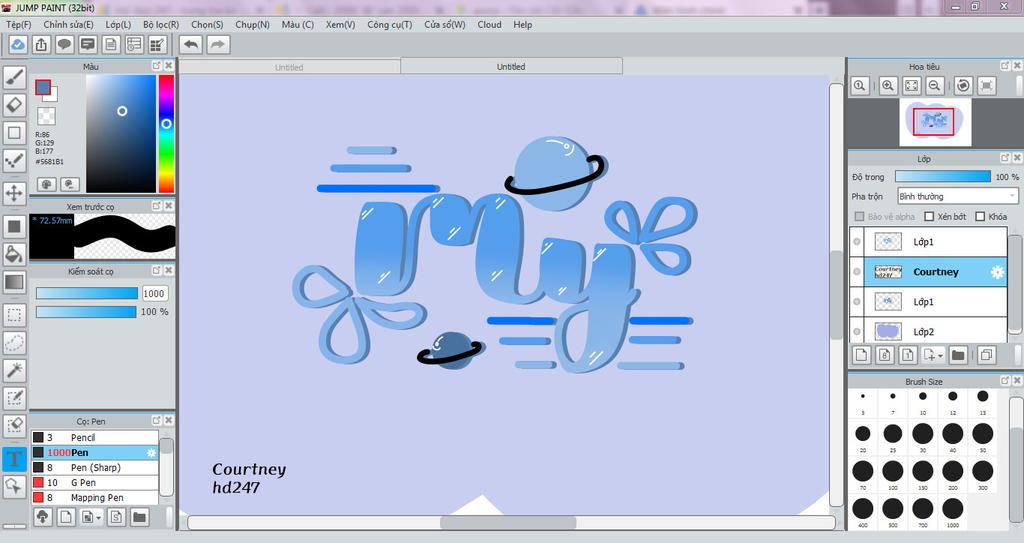Select the Move tool

14,193
